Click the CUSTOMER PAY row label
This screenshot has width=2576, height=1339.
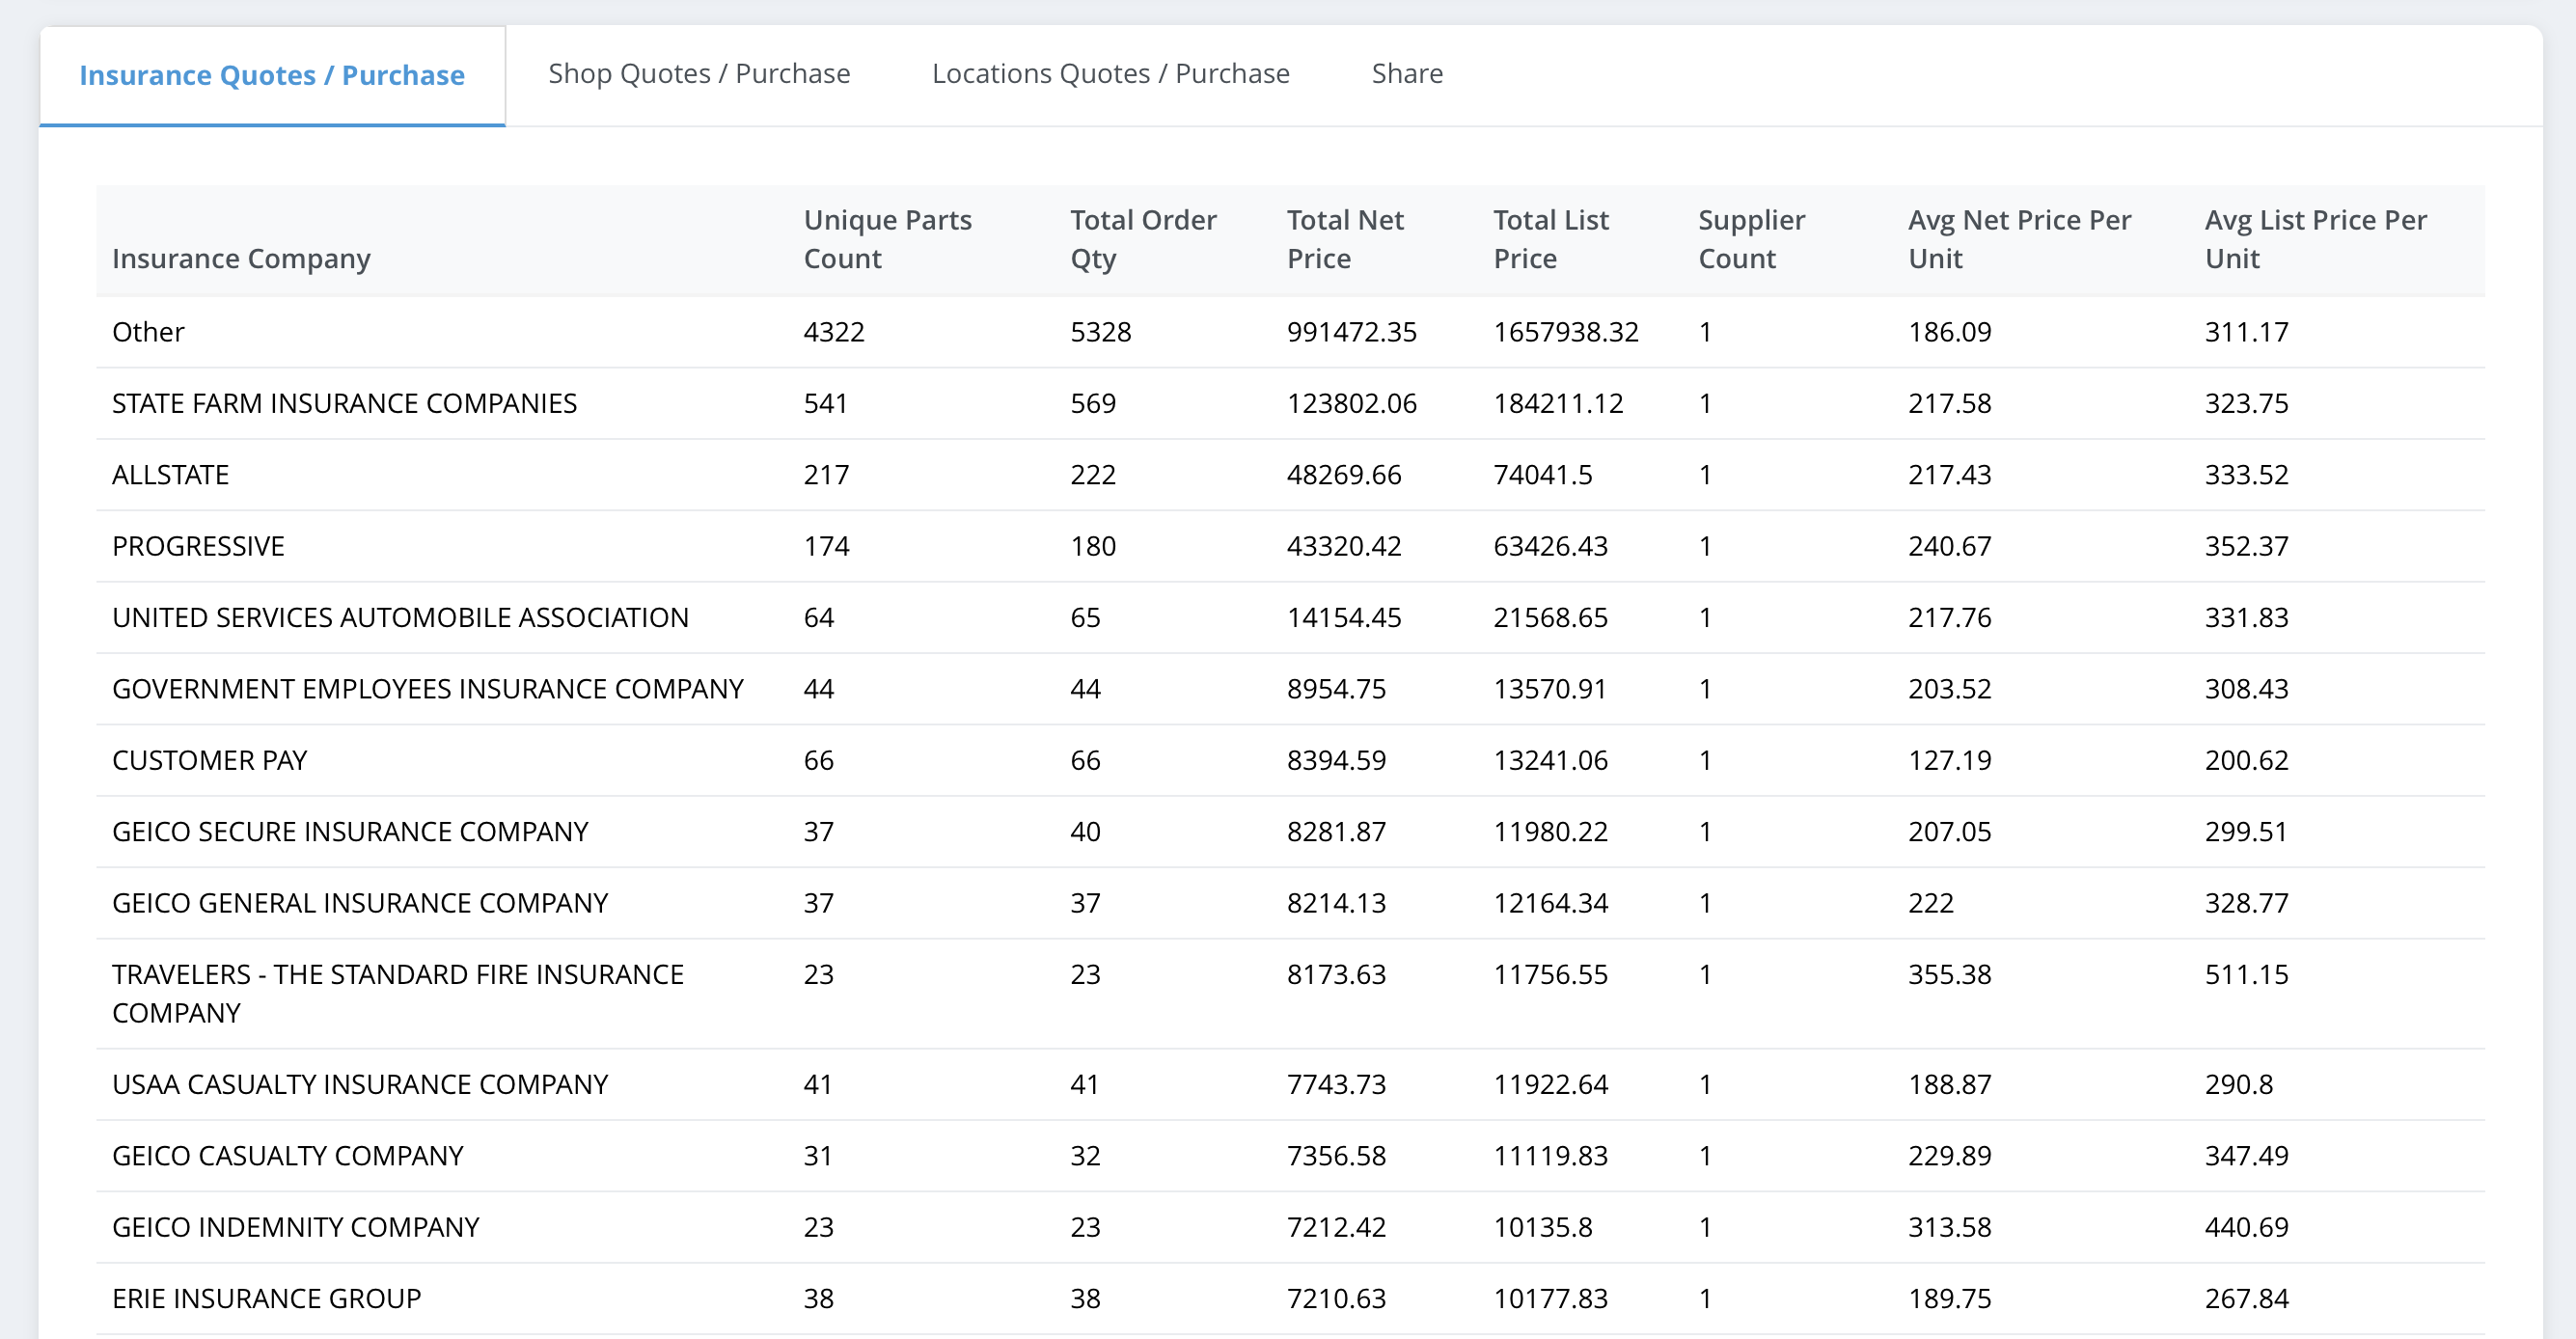coord(209,760)
